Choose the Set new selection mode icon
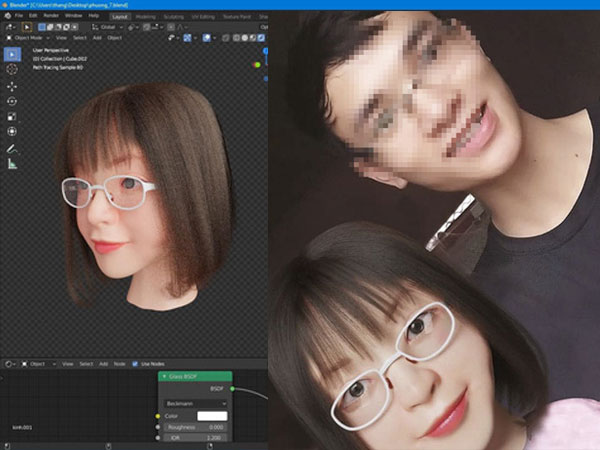600x450 pixels. click(42, 27)
